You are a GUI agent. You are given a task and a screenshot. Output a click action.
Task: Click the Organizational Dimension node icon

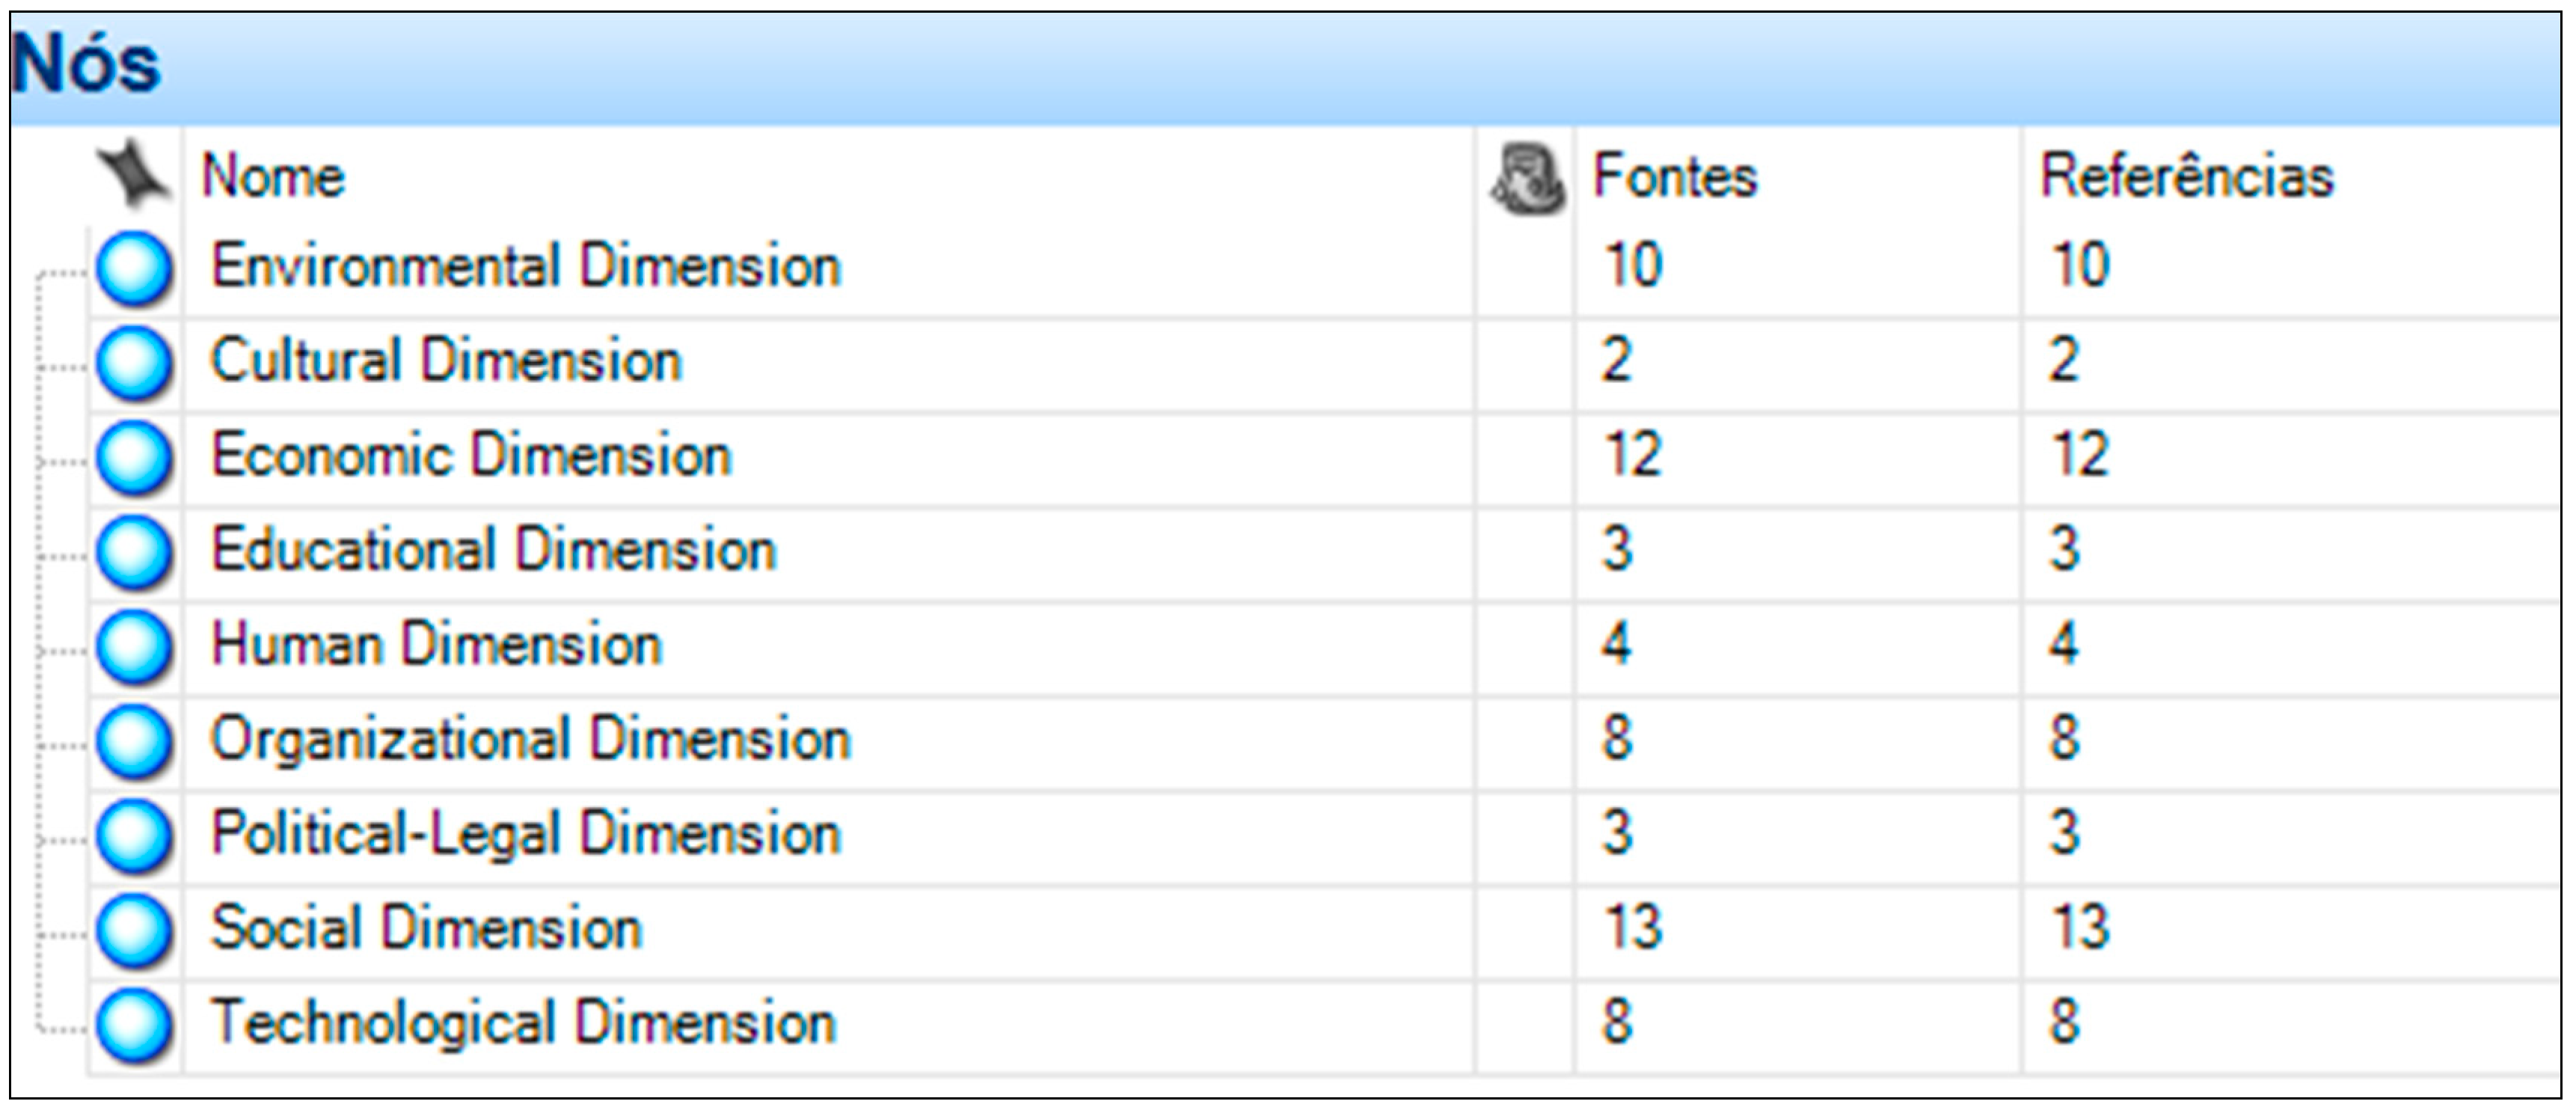point(134,740)
